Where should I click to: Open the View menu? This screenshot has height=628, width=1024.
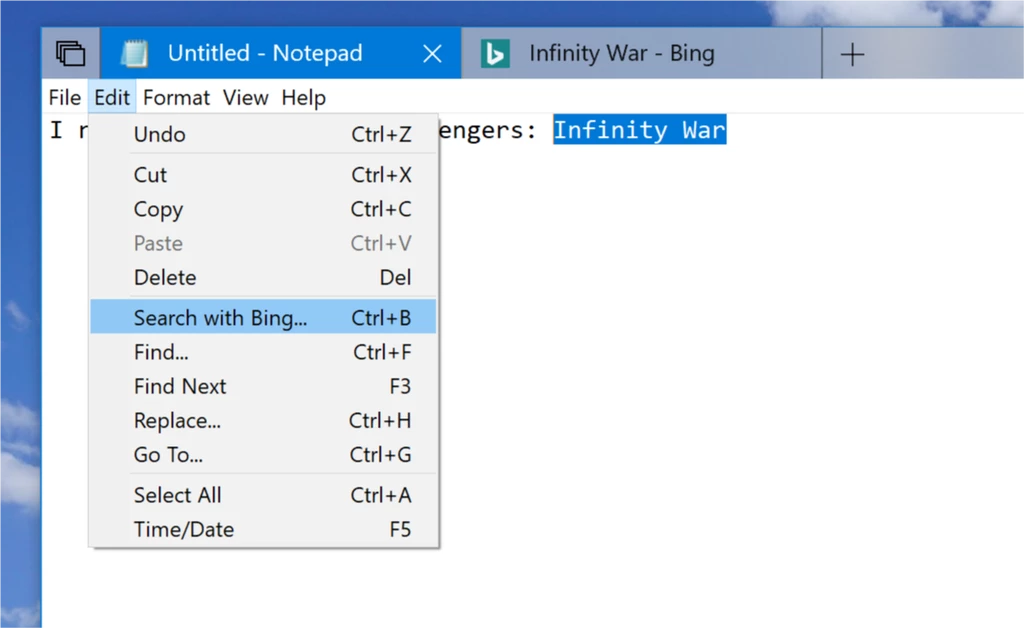coord(245,97)
